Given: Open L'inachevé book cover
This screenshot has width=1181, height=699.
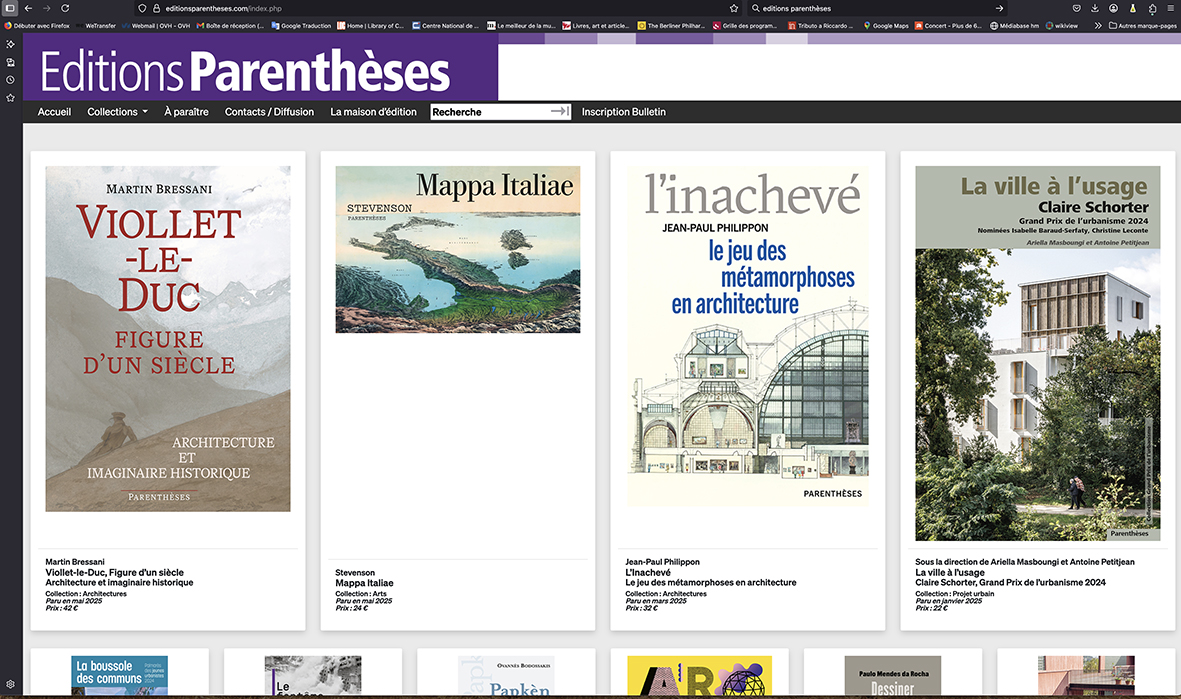Looking at the screenshot, I should [748, 336].
